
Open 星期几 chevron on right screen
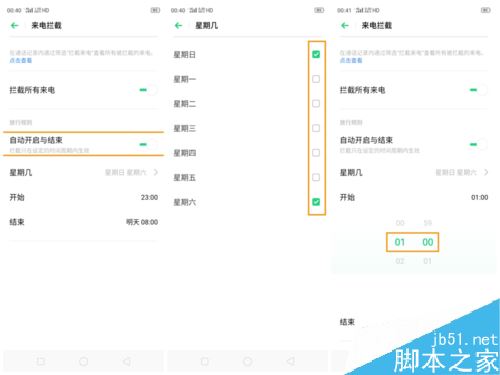tap(486, 172)
